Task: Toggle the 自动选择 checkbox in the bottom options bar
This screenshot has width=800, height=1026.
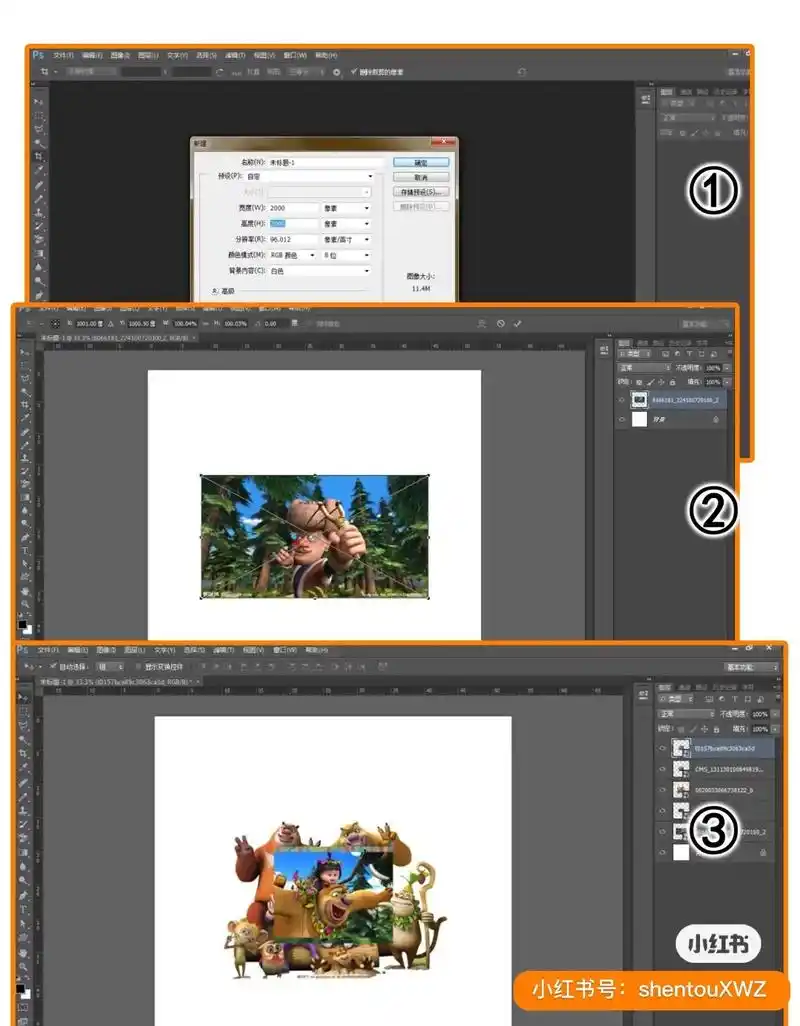Action: [x=53, y=667]
